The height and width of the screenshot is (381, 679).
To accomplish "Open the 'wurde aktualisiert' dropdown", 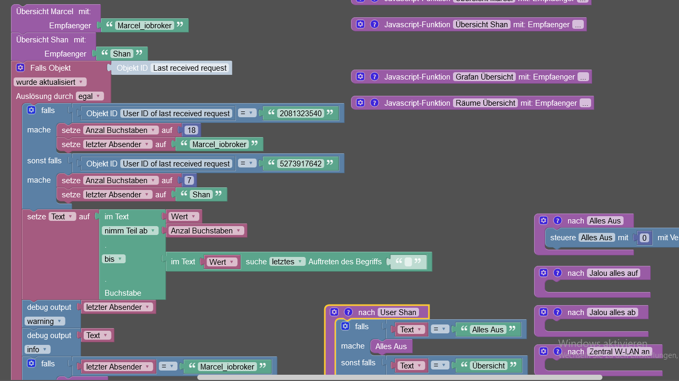I will point(50,82).
